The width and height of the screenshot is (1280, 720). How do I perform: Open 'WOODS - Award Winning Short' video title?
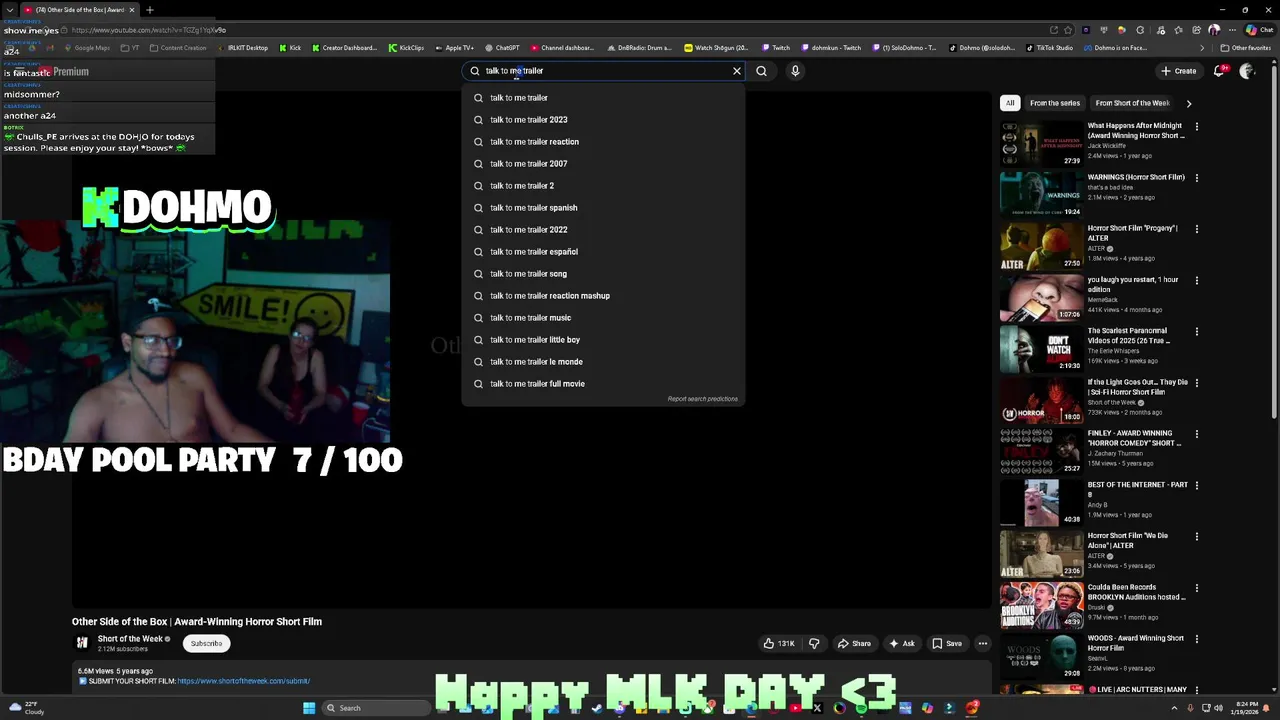[1136, 643]
